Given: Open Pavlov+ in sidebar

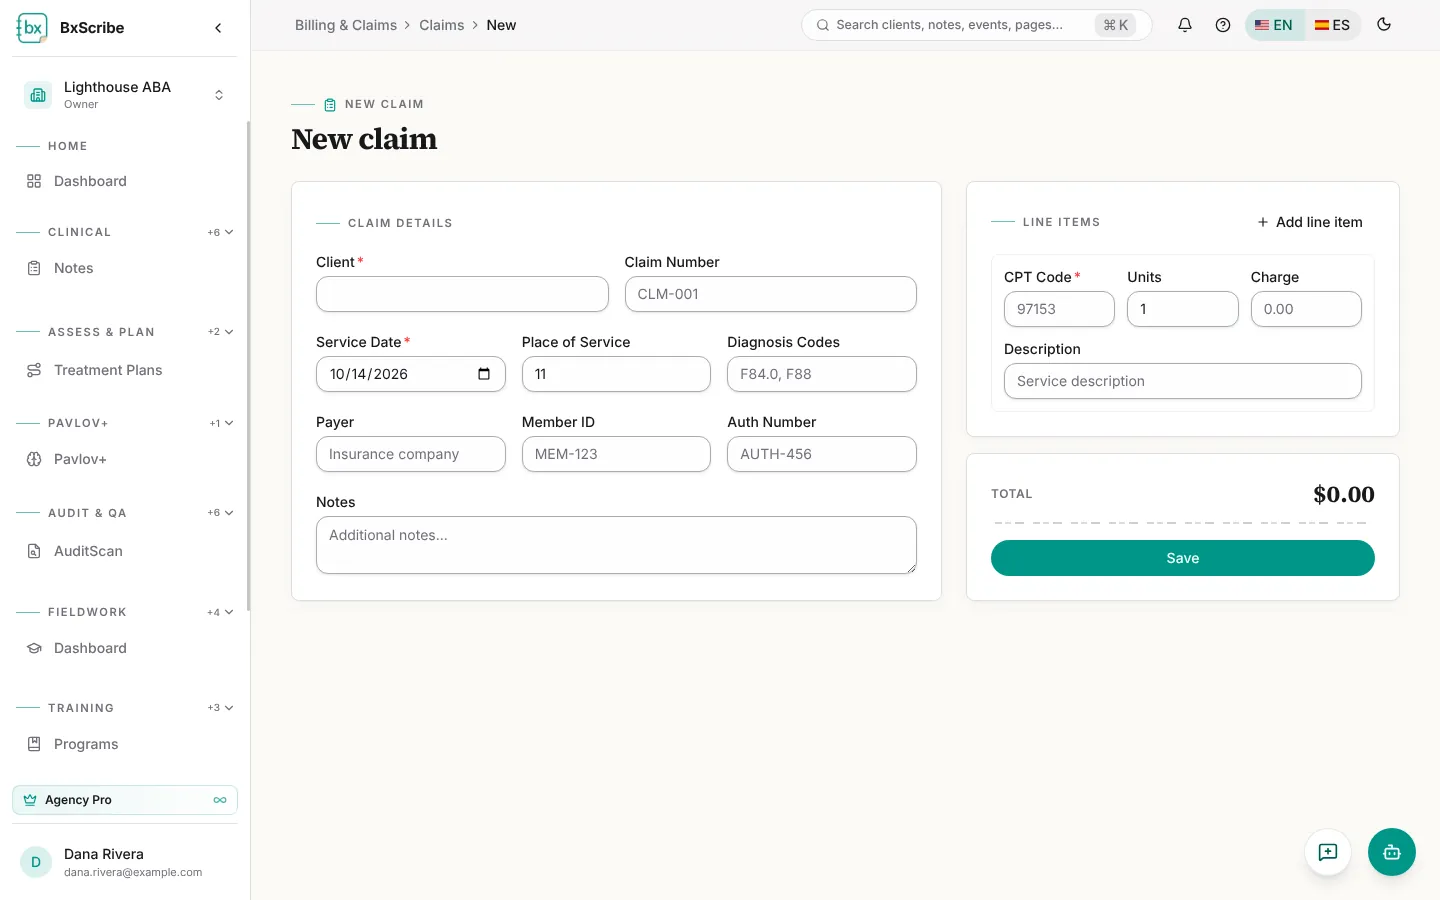Looking at the screenshot, I should (x=125, y=459).
